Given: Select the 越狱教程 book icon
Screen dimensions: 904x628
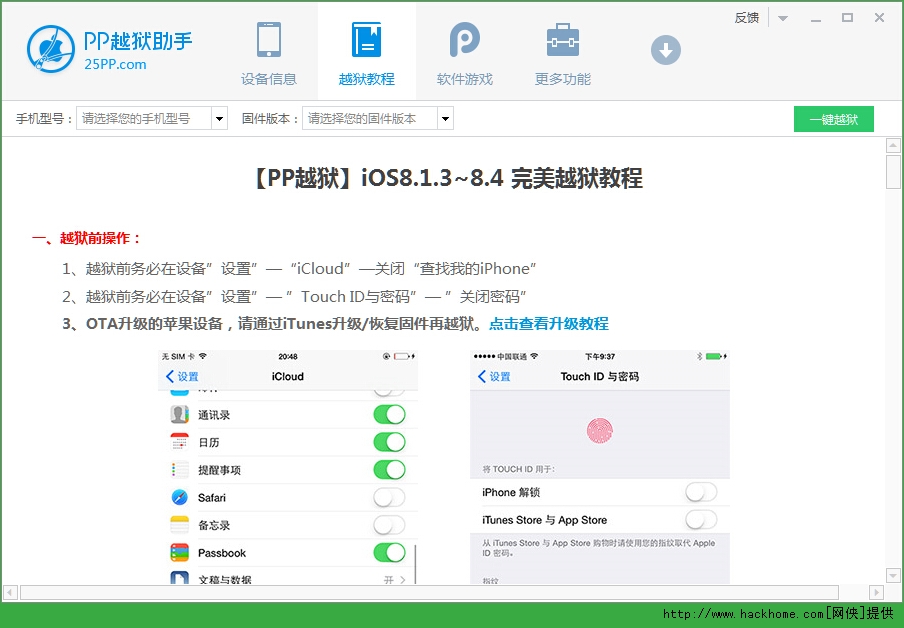Looking at the screenshot, I should coord(367,40).
